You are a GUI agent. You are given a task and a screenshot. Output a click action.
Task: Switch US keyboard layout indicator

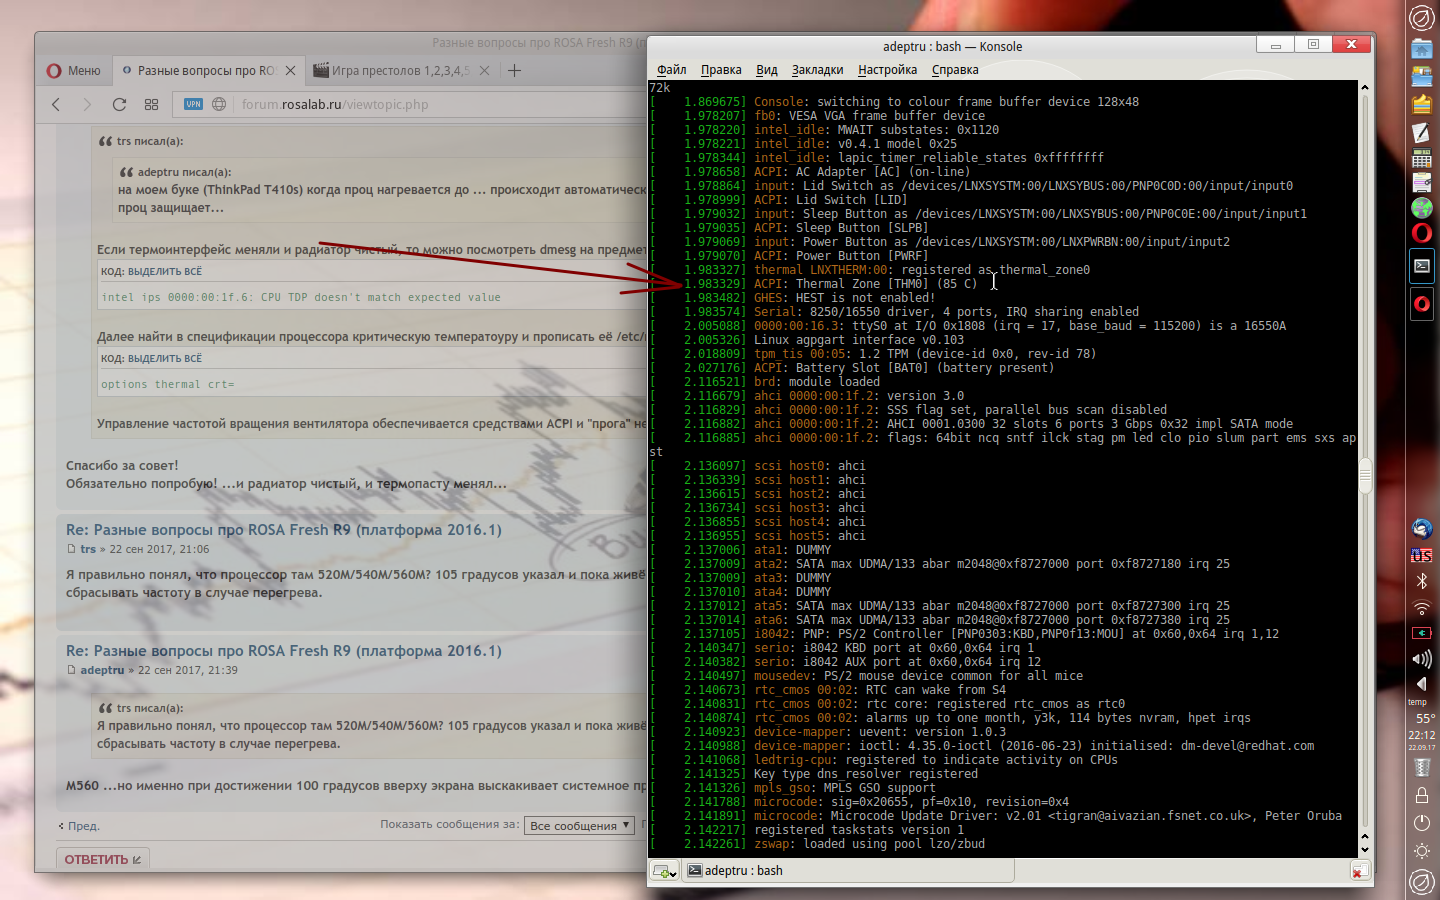[x=1421, y=555]
